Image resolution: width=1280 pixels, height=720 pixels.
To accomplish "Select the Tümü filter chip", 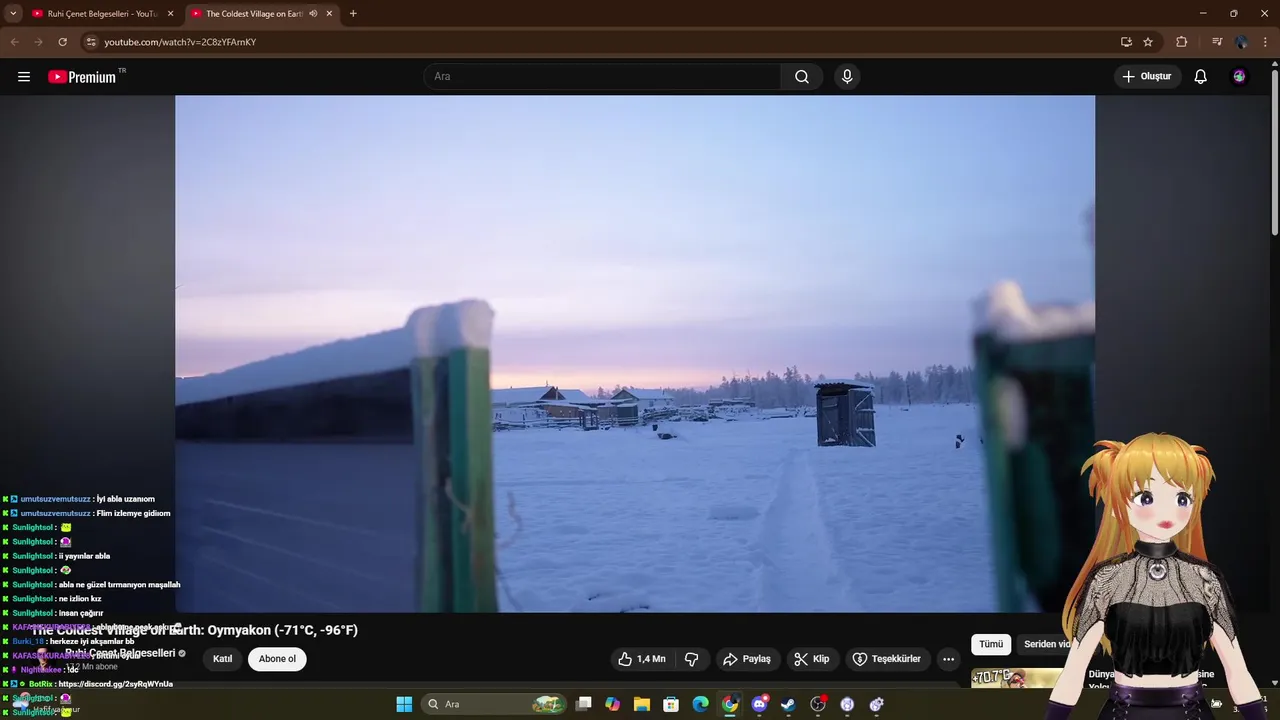I will [991, 644].
